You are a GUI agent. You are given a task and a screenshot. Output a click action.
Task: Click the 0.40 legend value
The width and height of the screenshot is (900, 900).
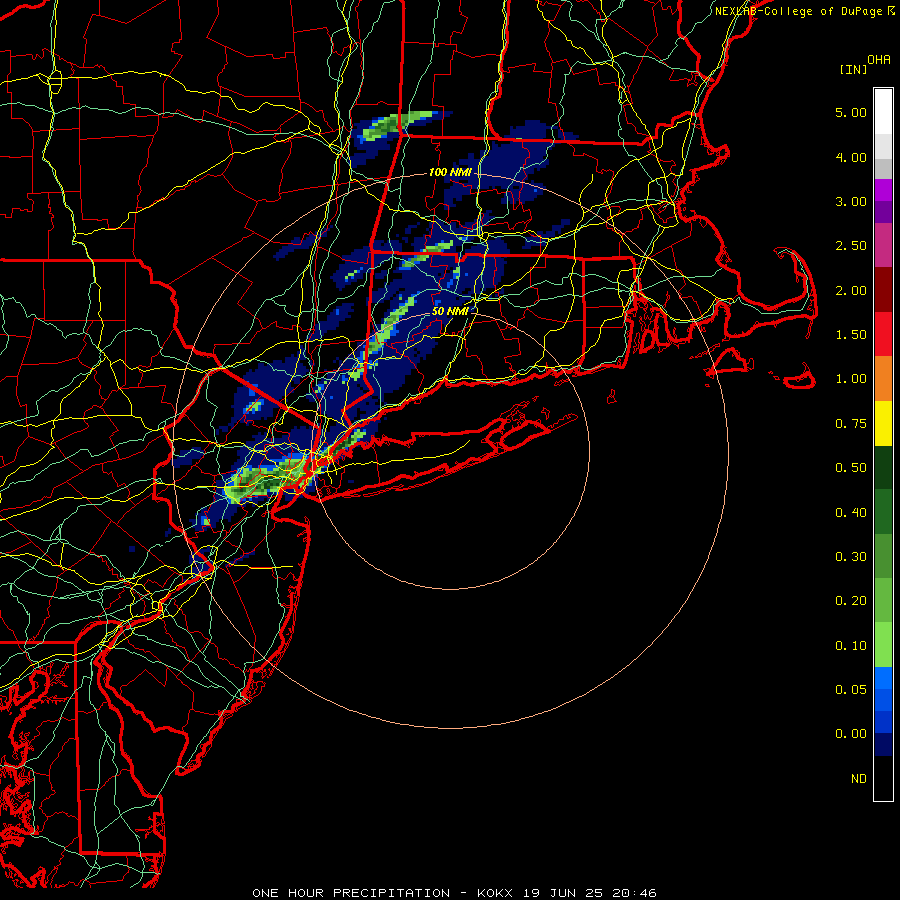pyautogui.click(x=851, y=513)
